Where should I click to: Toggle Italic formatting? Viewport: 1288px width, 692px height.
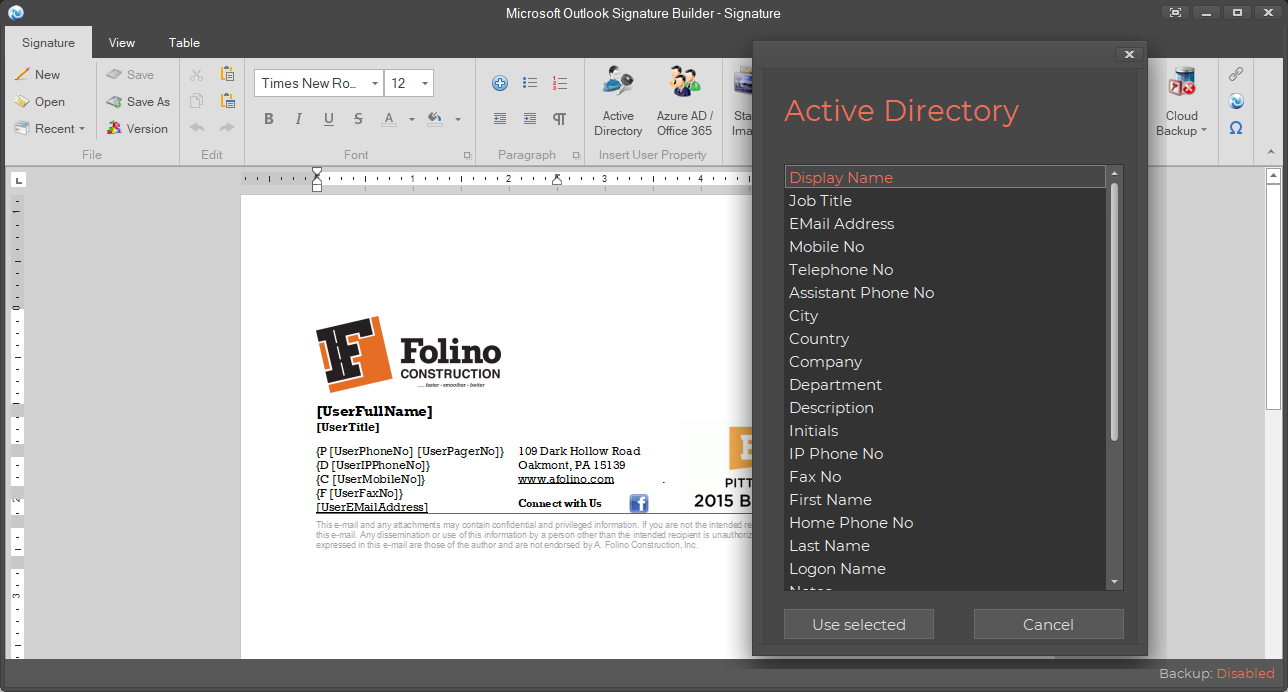(x=298, y=119)
